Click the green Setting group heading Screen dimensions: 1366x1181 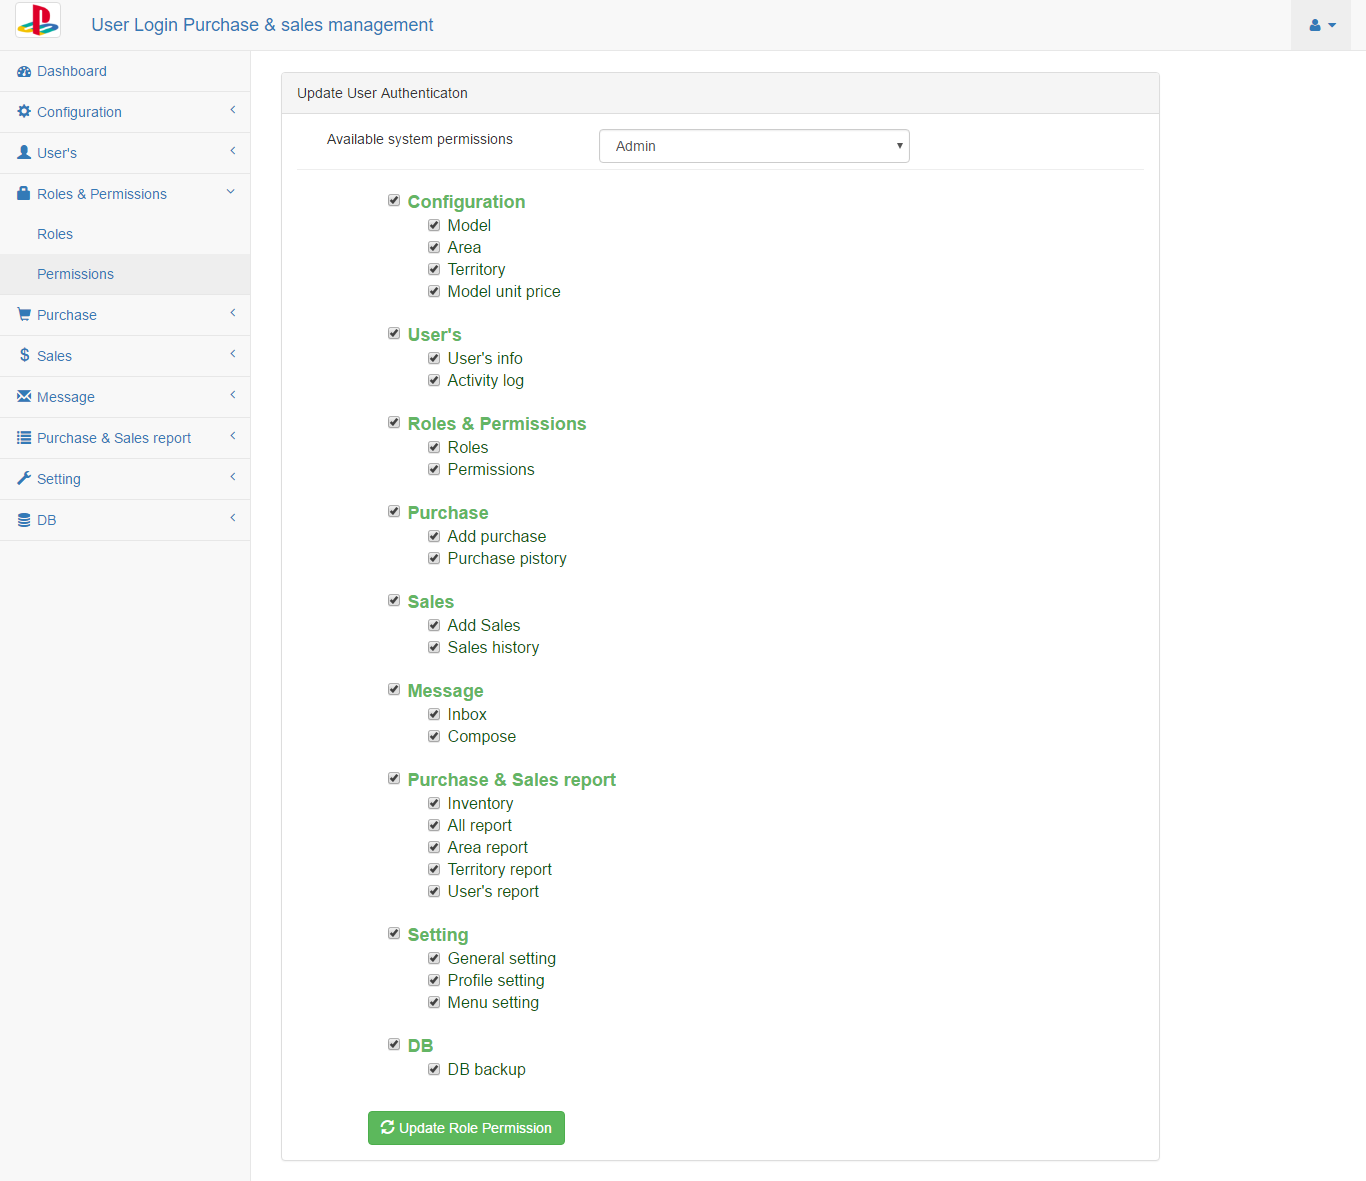tap(438, 935)
